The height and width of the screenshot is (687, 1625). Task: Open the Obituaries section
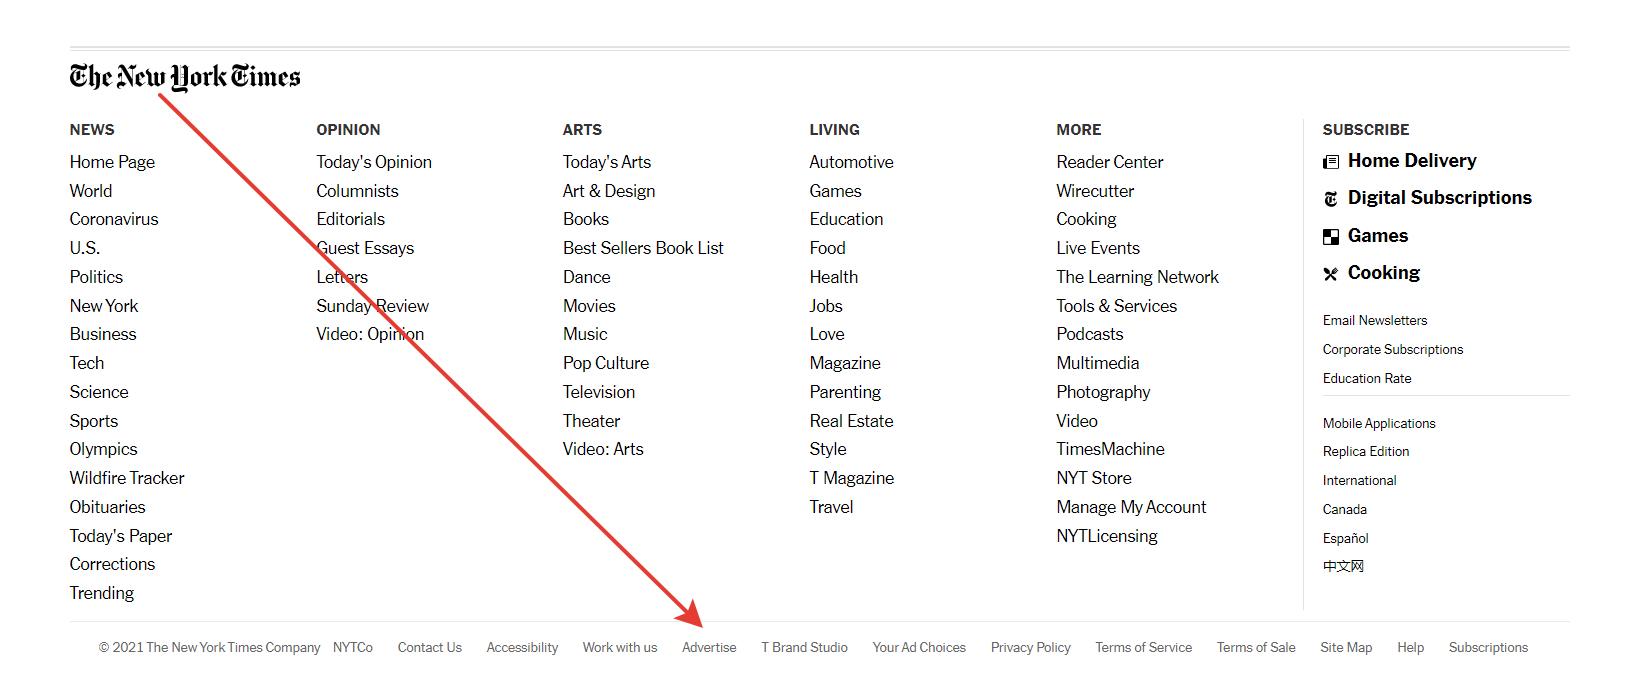coord(108,507)
